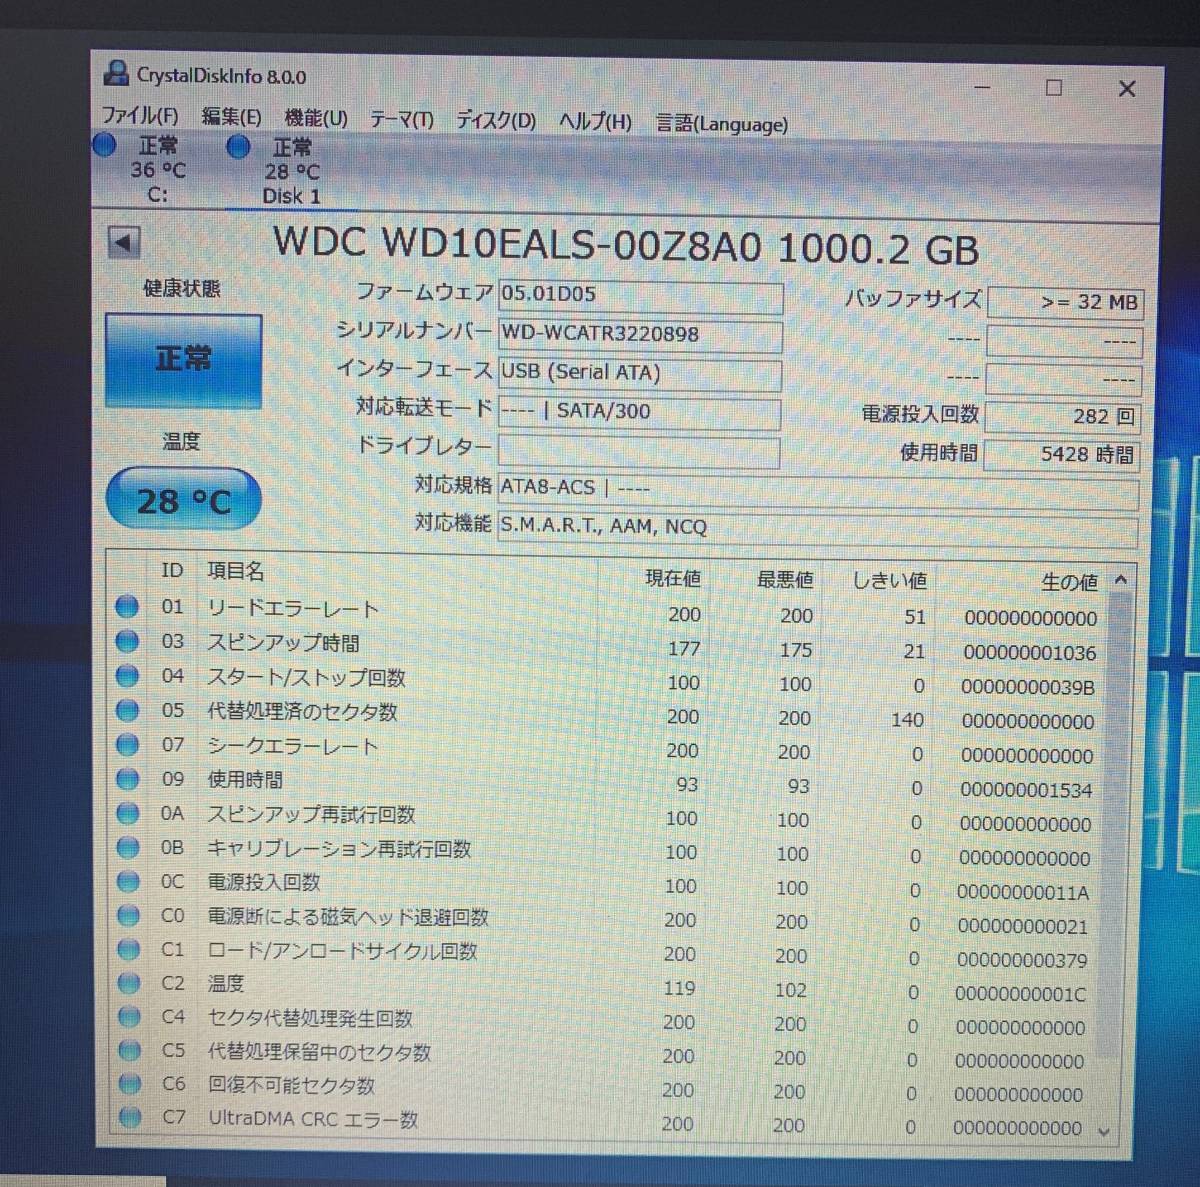Click the 28 °C temperature button
Screen dimensions: 1200x1187
(183, 497)
